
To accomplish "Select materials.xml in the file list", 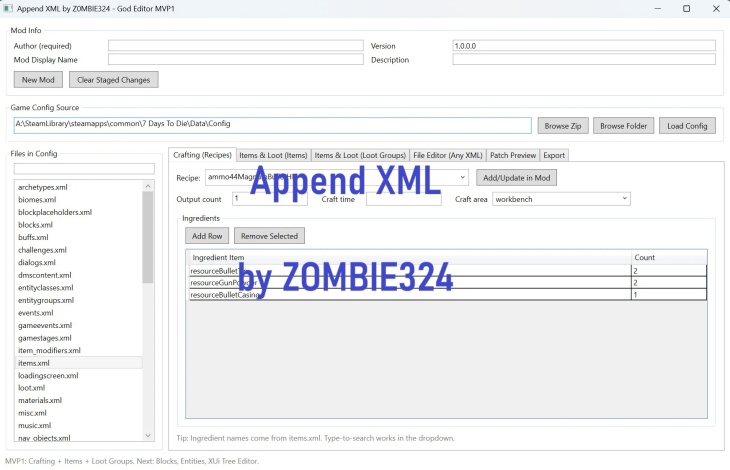I will 78,400.
